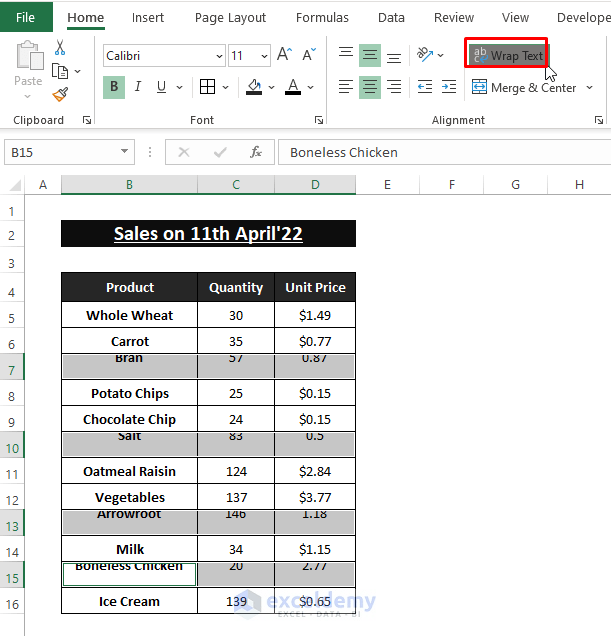Switch to the Page Layout tab
This screenshot has width=611, height=636.
[230, 17]
